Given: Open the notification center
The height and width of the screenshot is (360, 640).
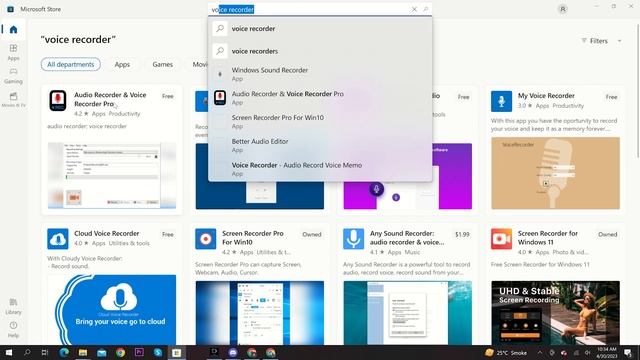Looking at the screenshot, I should tap(628, 353).
